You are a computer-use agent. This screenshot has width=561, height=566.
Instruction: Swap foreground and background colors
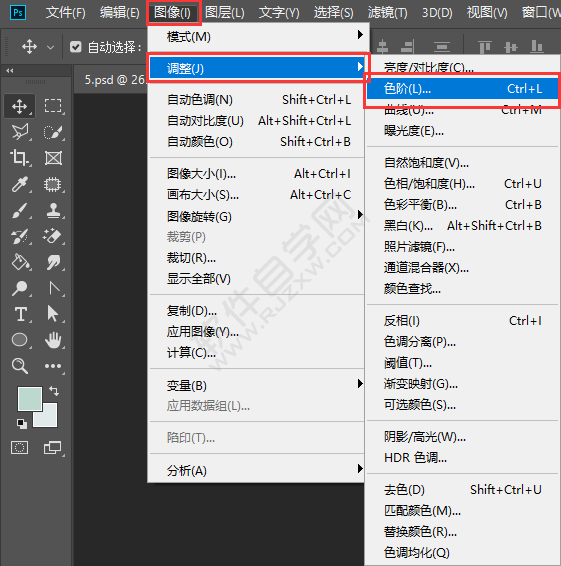coord(54,391)
